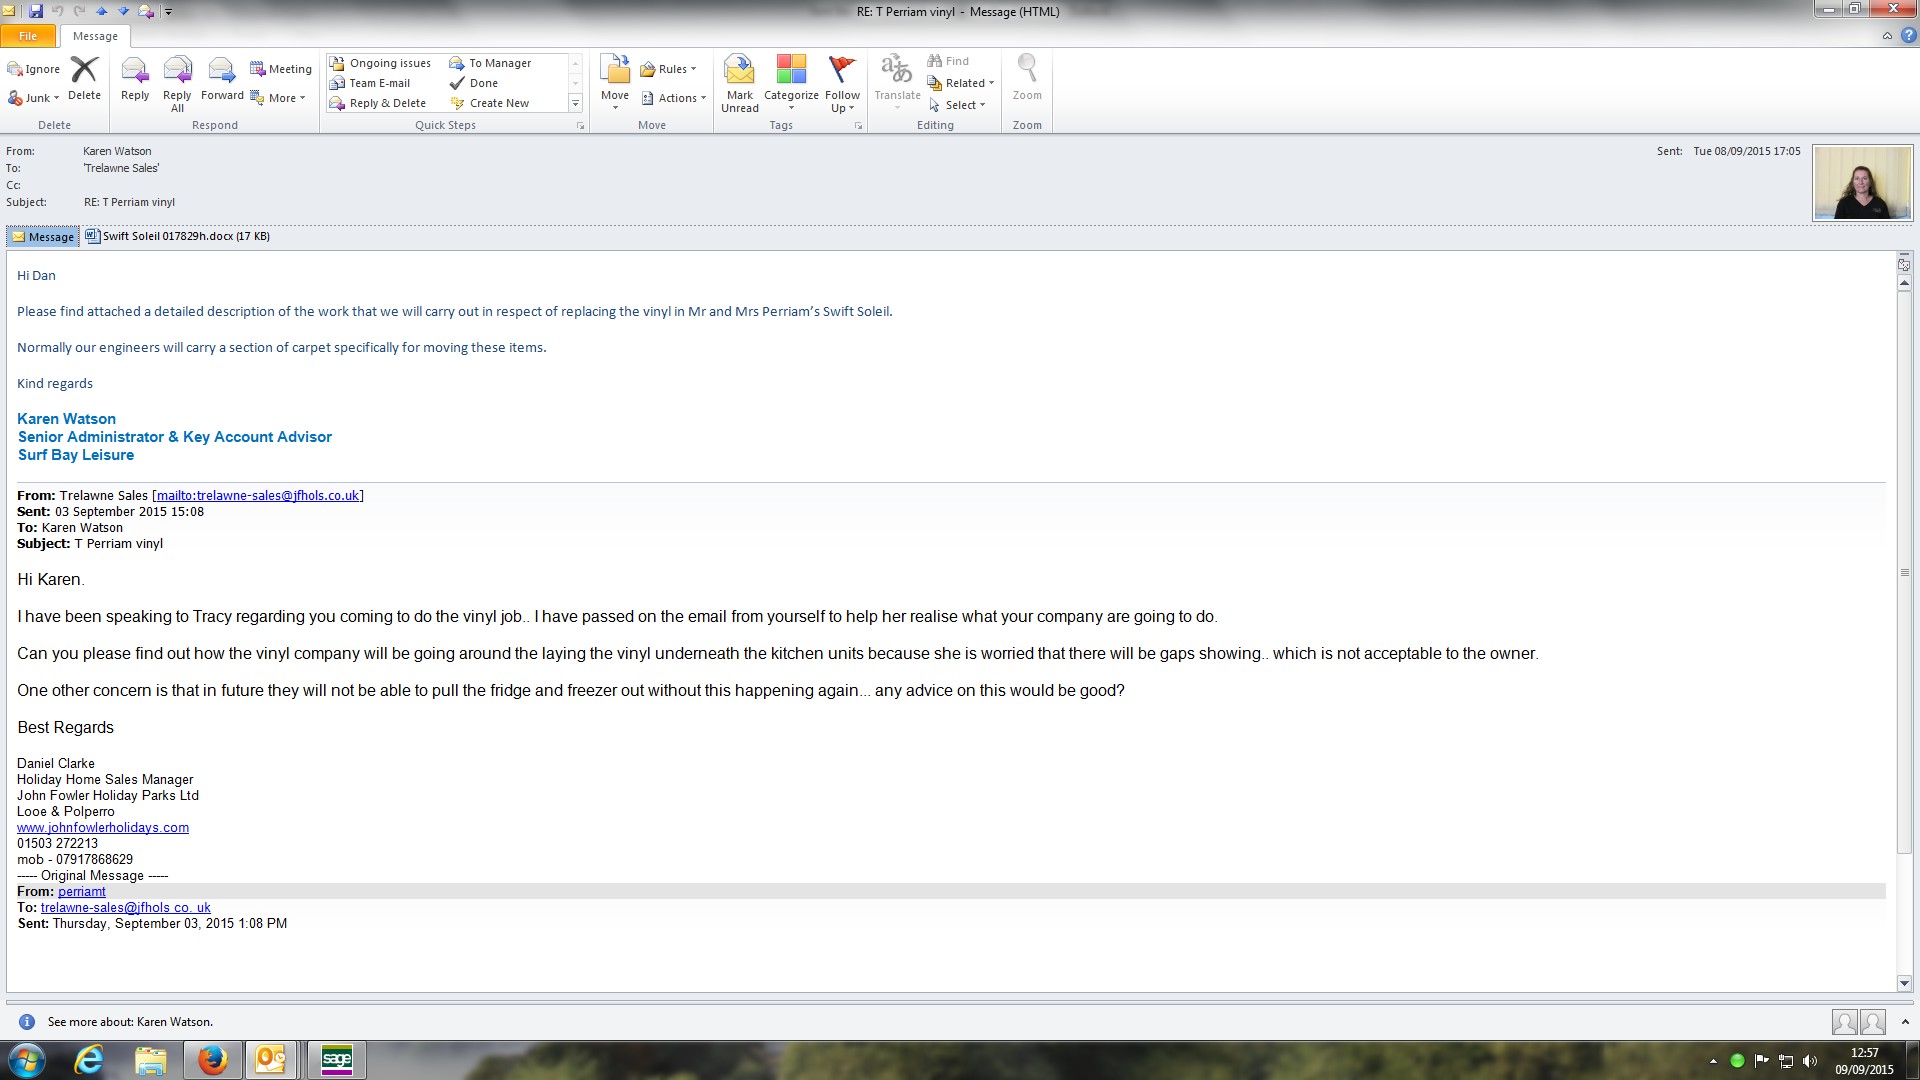1920x1080 pixels.
Task: Click the trelawne-sales mailto link
Action: tap(258, 495)
